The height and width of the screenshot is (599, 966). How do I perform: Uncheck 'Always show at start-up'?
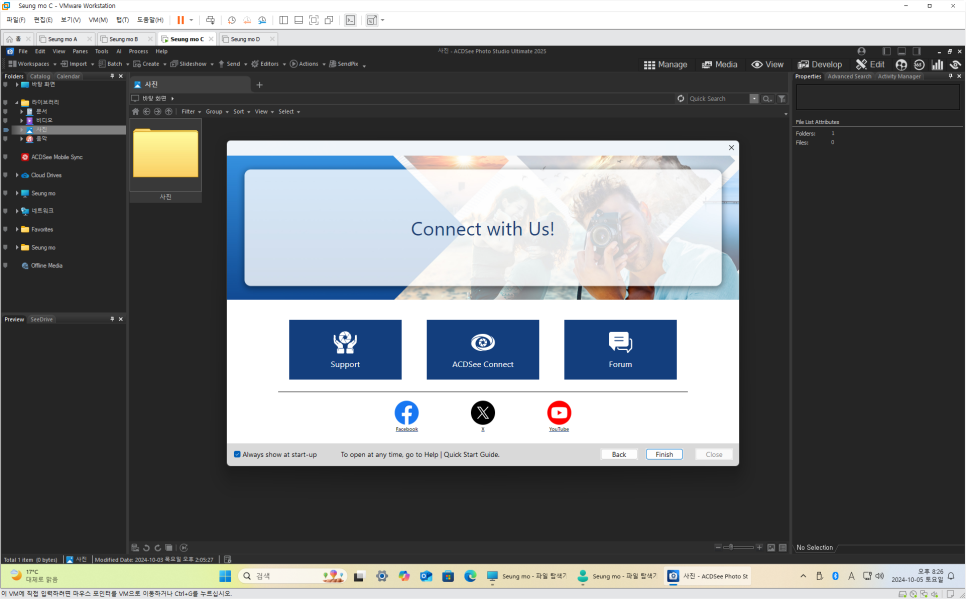[x=237, y=454]
